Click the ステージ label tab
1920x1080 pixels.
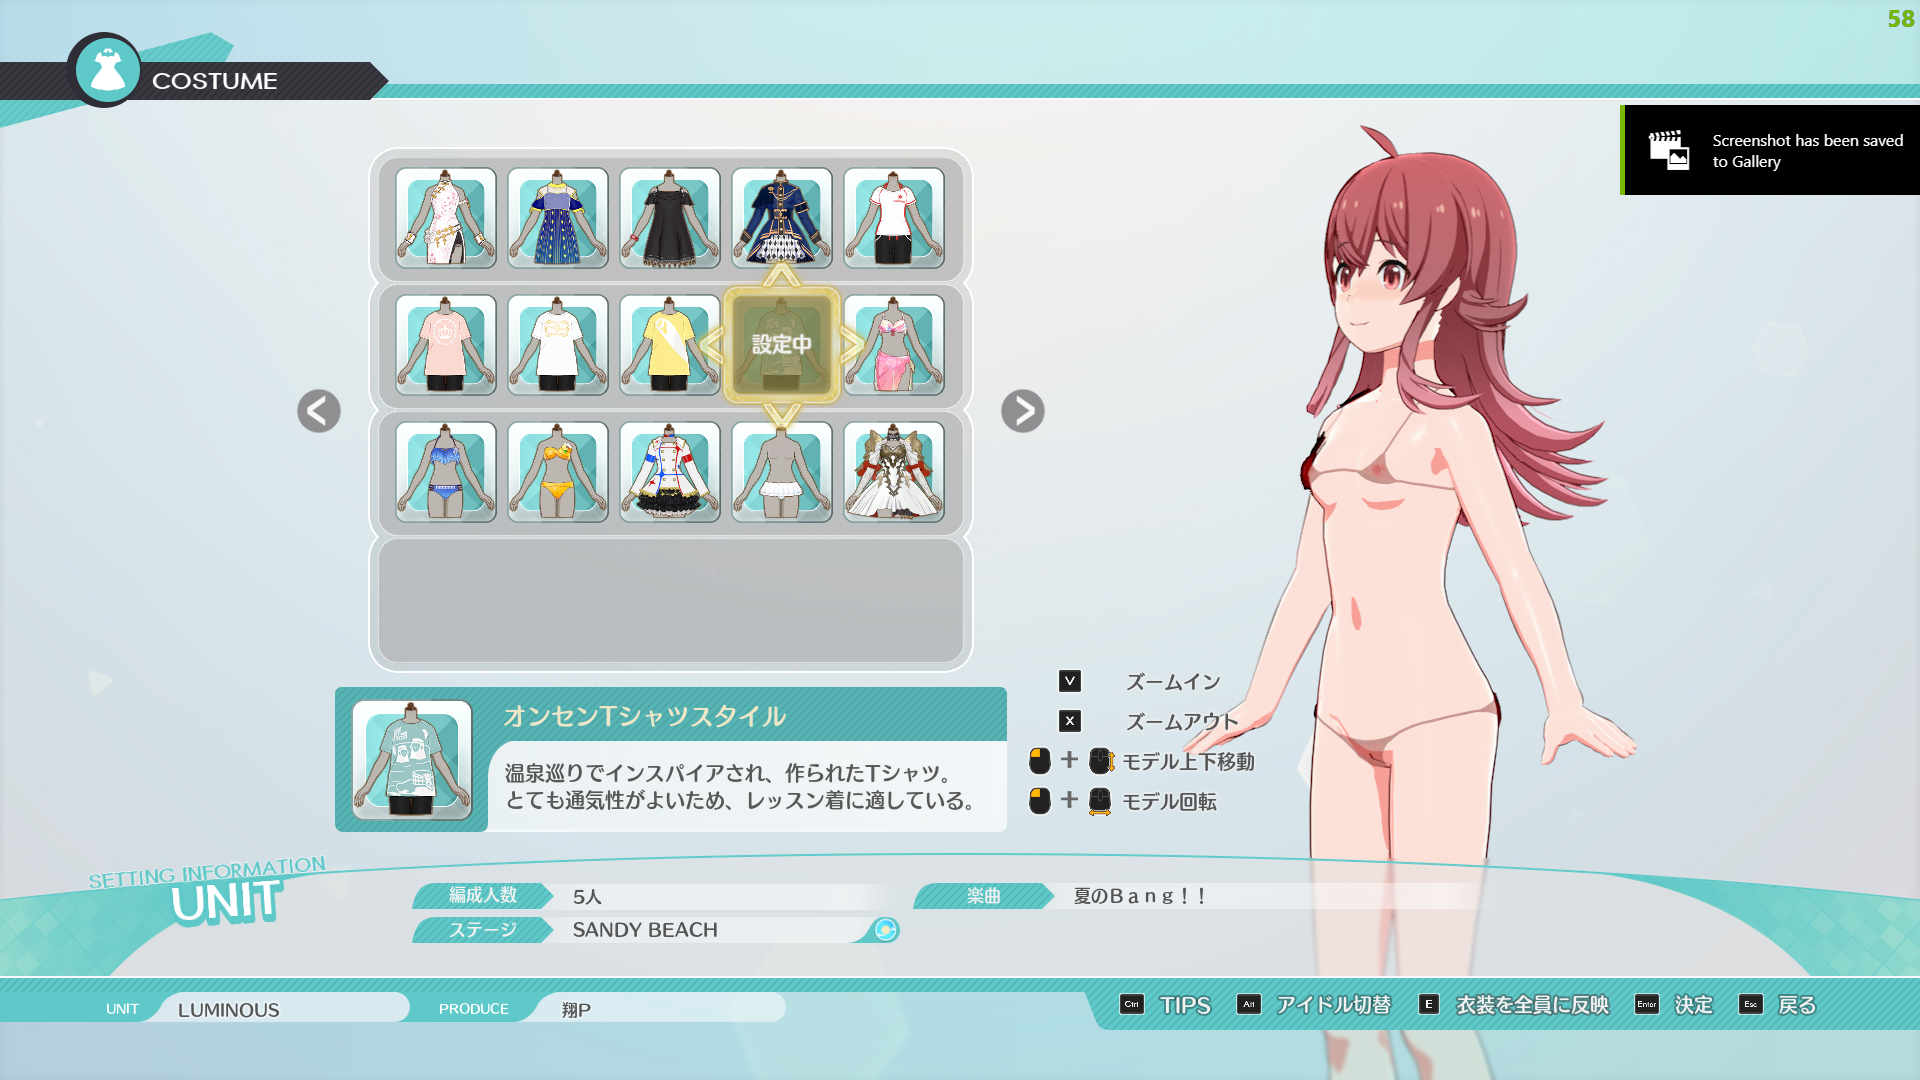tap(483, 930)
